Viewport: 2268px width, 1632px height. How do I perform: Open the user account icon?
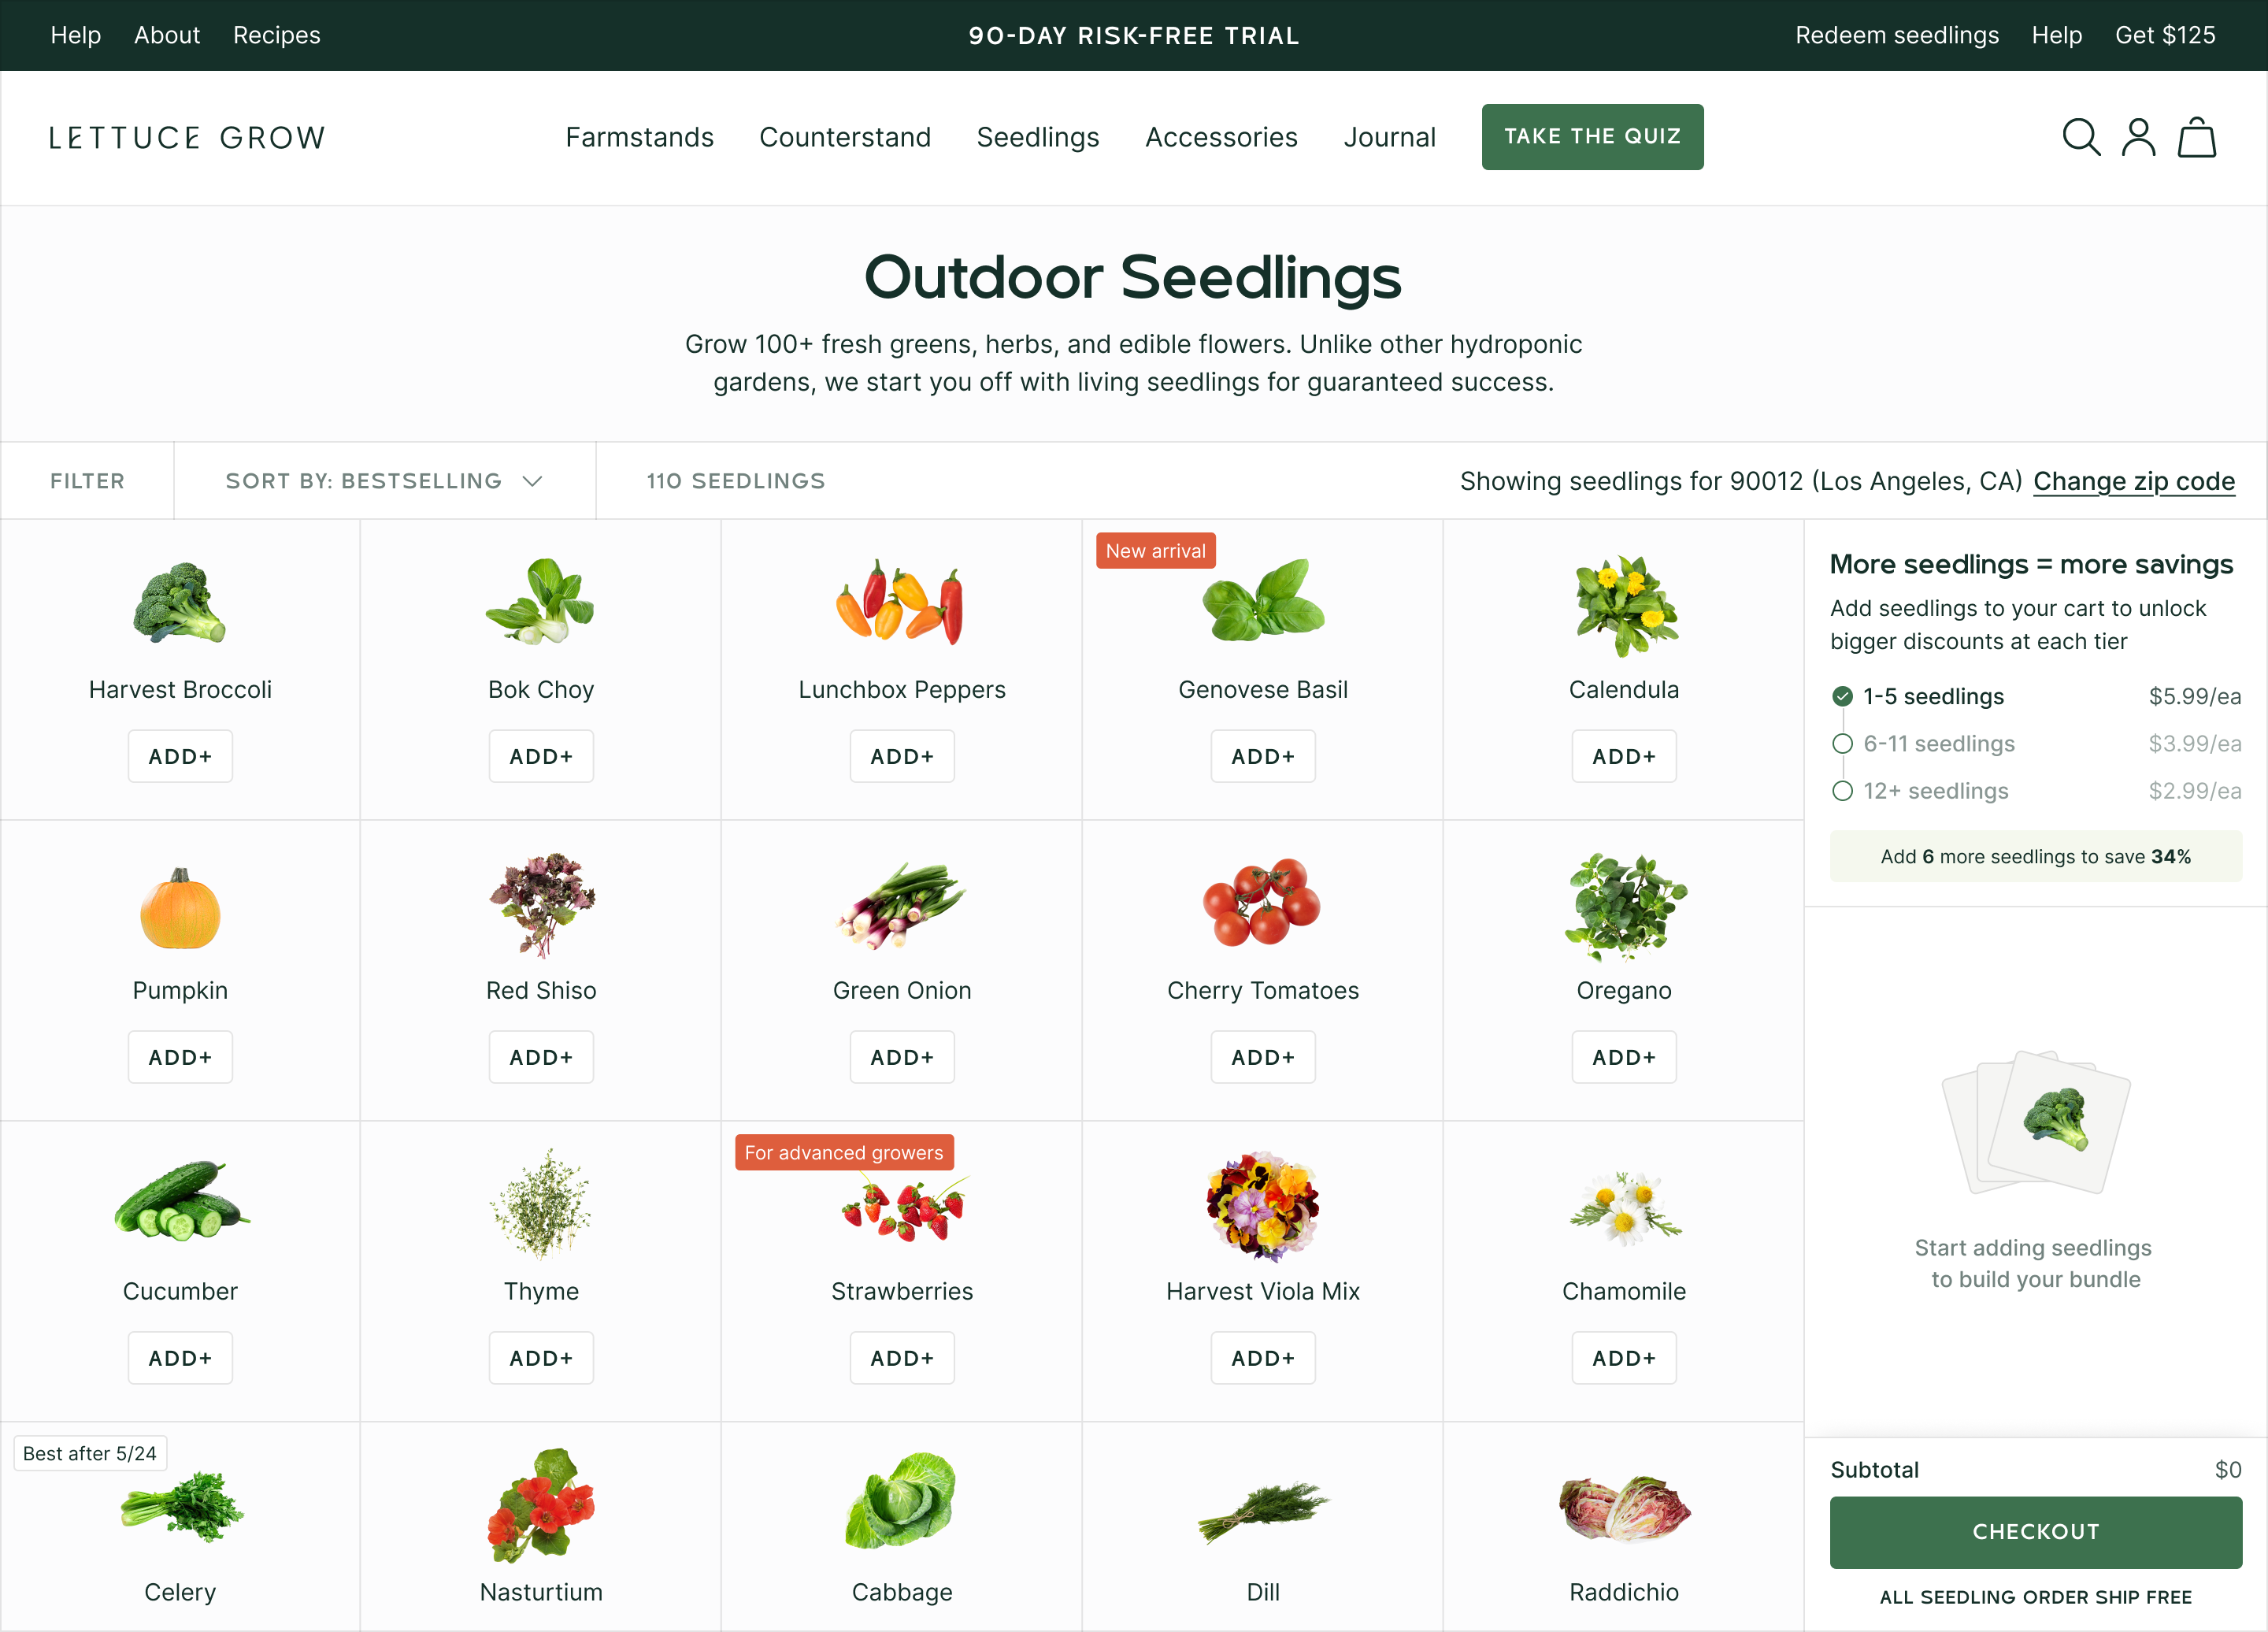pyautogui.click(x=2139, y=137)
